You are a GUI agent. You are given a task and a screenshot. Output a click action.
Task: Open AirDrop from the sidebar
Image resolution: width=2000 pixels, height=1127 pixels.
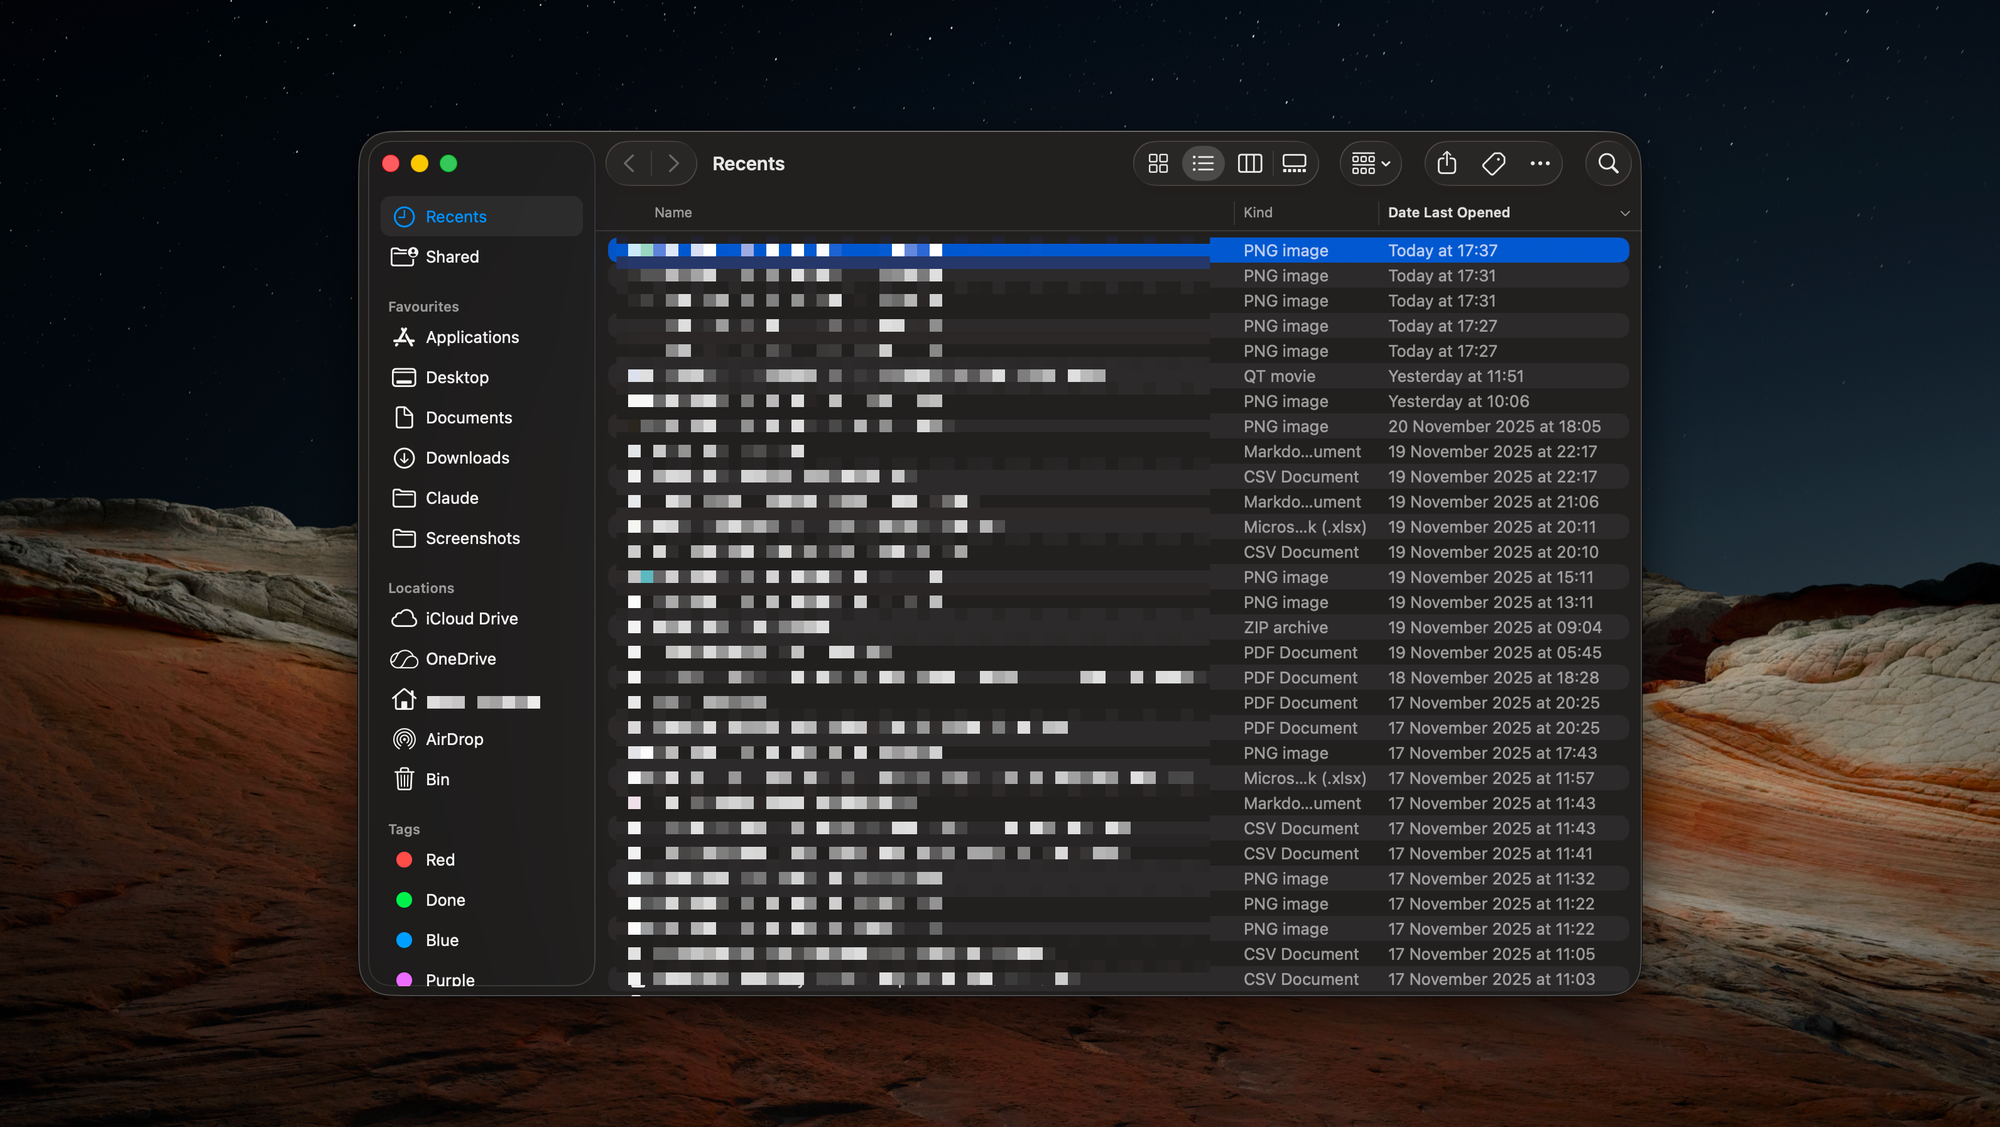pyautogui.click(x=453, y=739)
